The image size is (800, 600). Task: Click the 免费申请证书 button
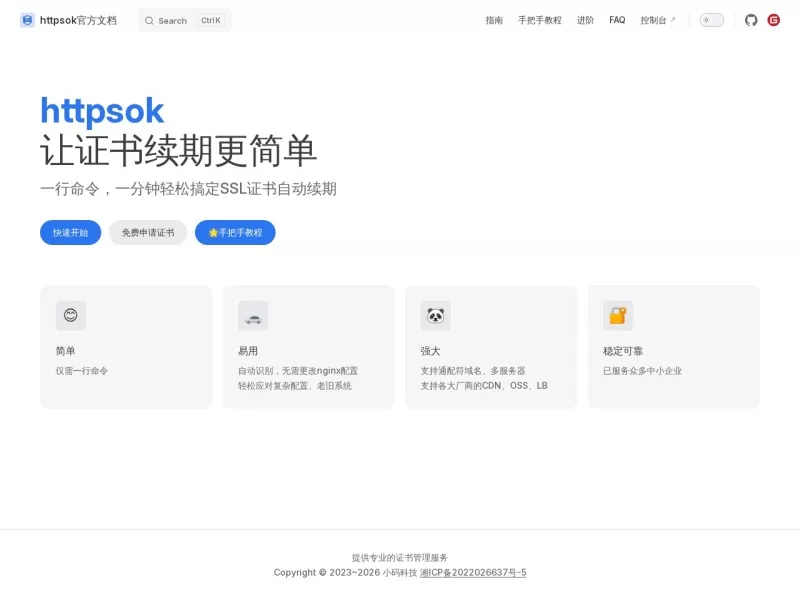(x=148, y=233)
